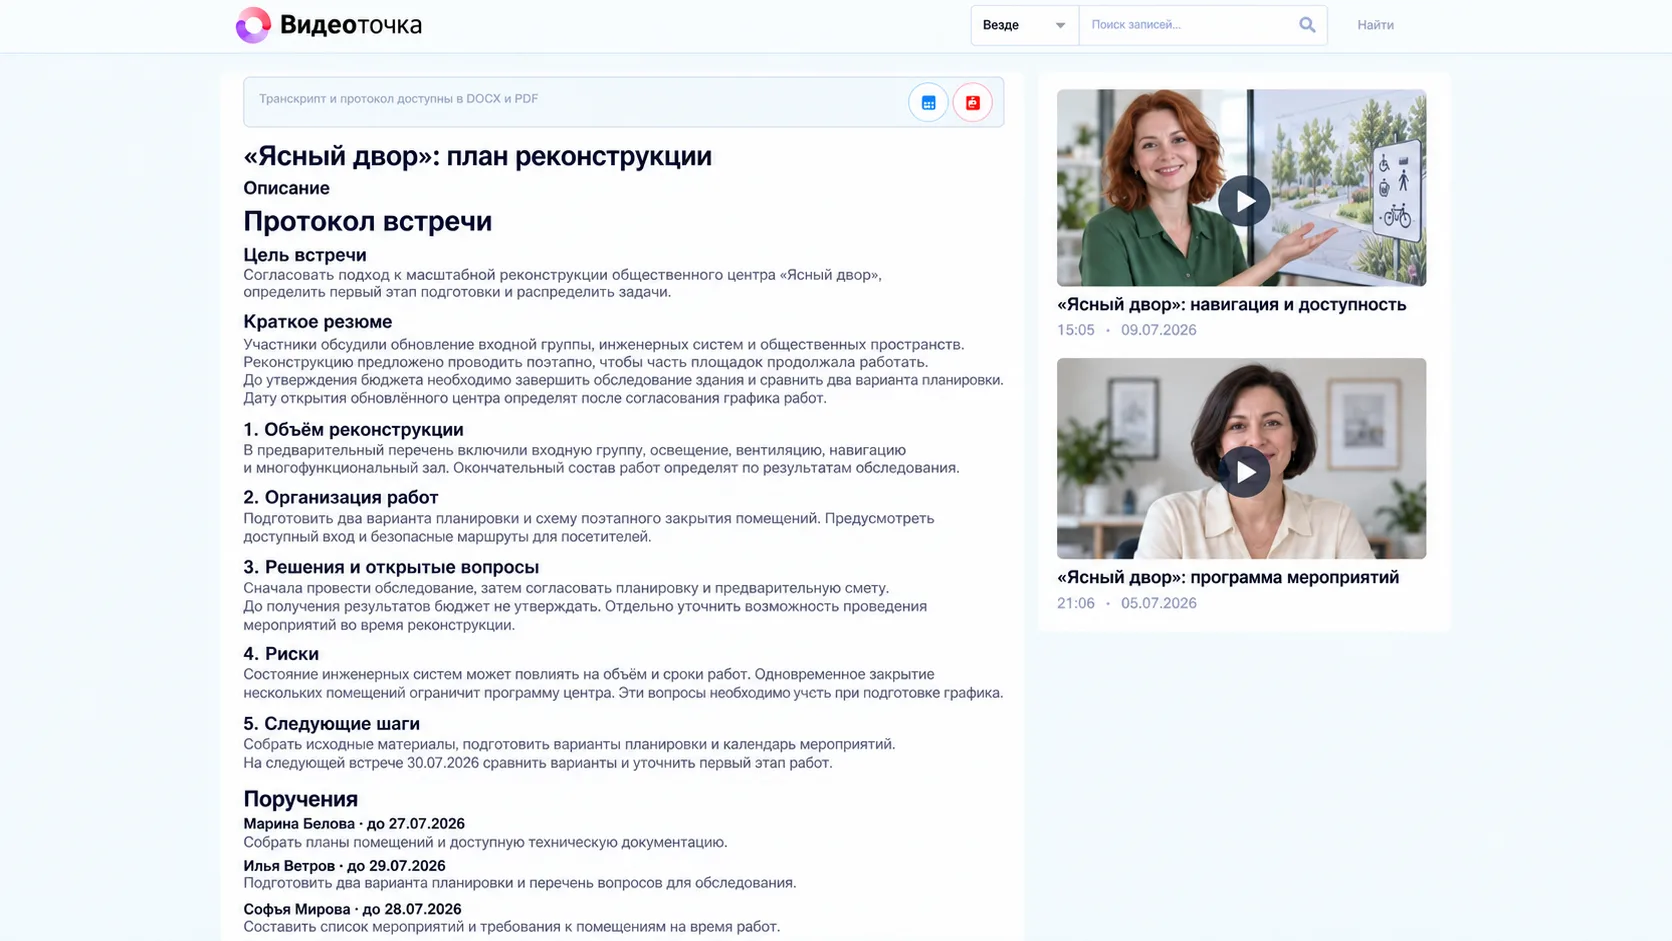1672x941 pixels.
Task: Click the 5. Следующие шаги heading
Action: click(331, 723)
